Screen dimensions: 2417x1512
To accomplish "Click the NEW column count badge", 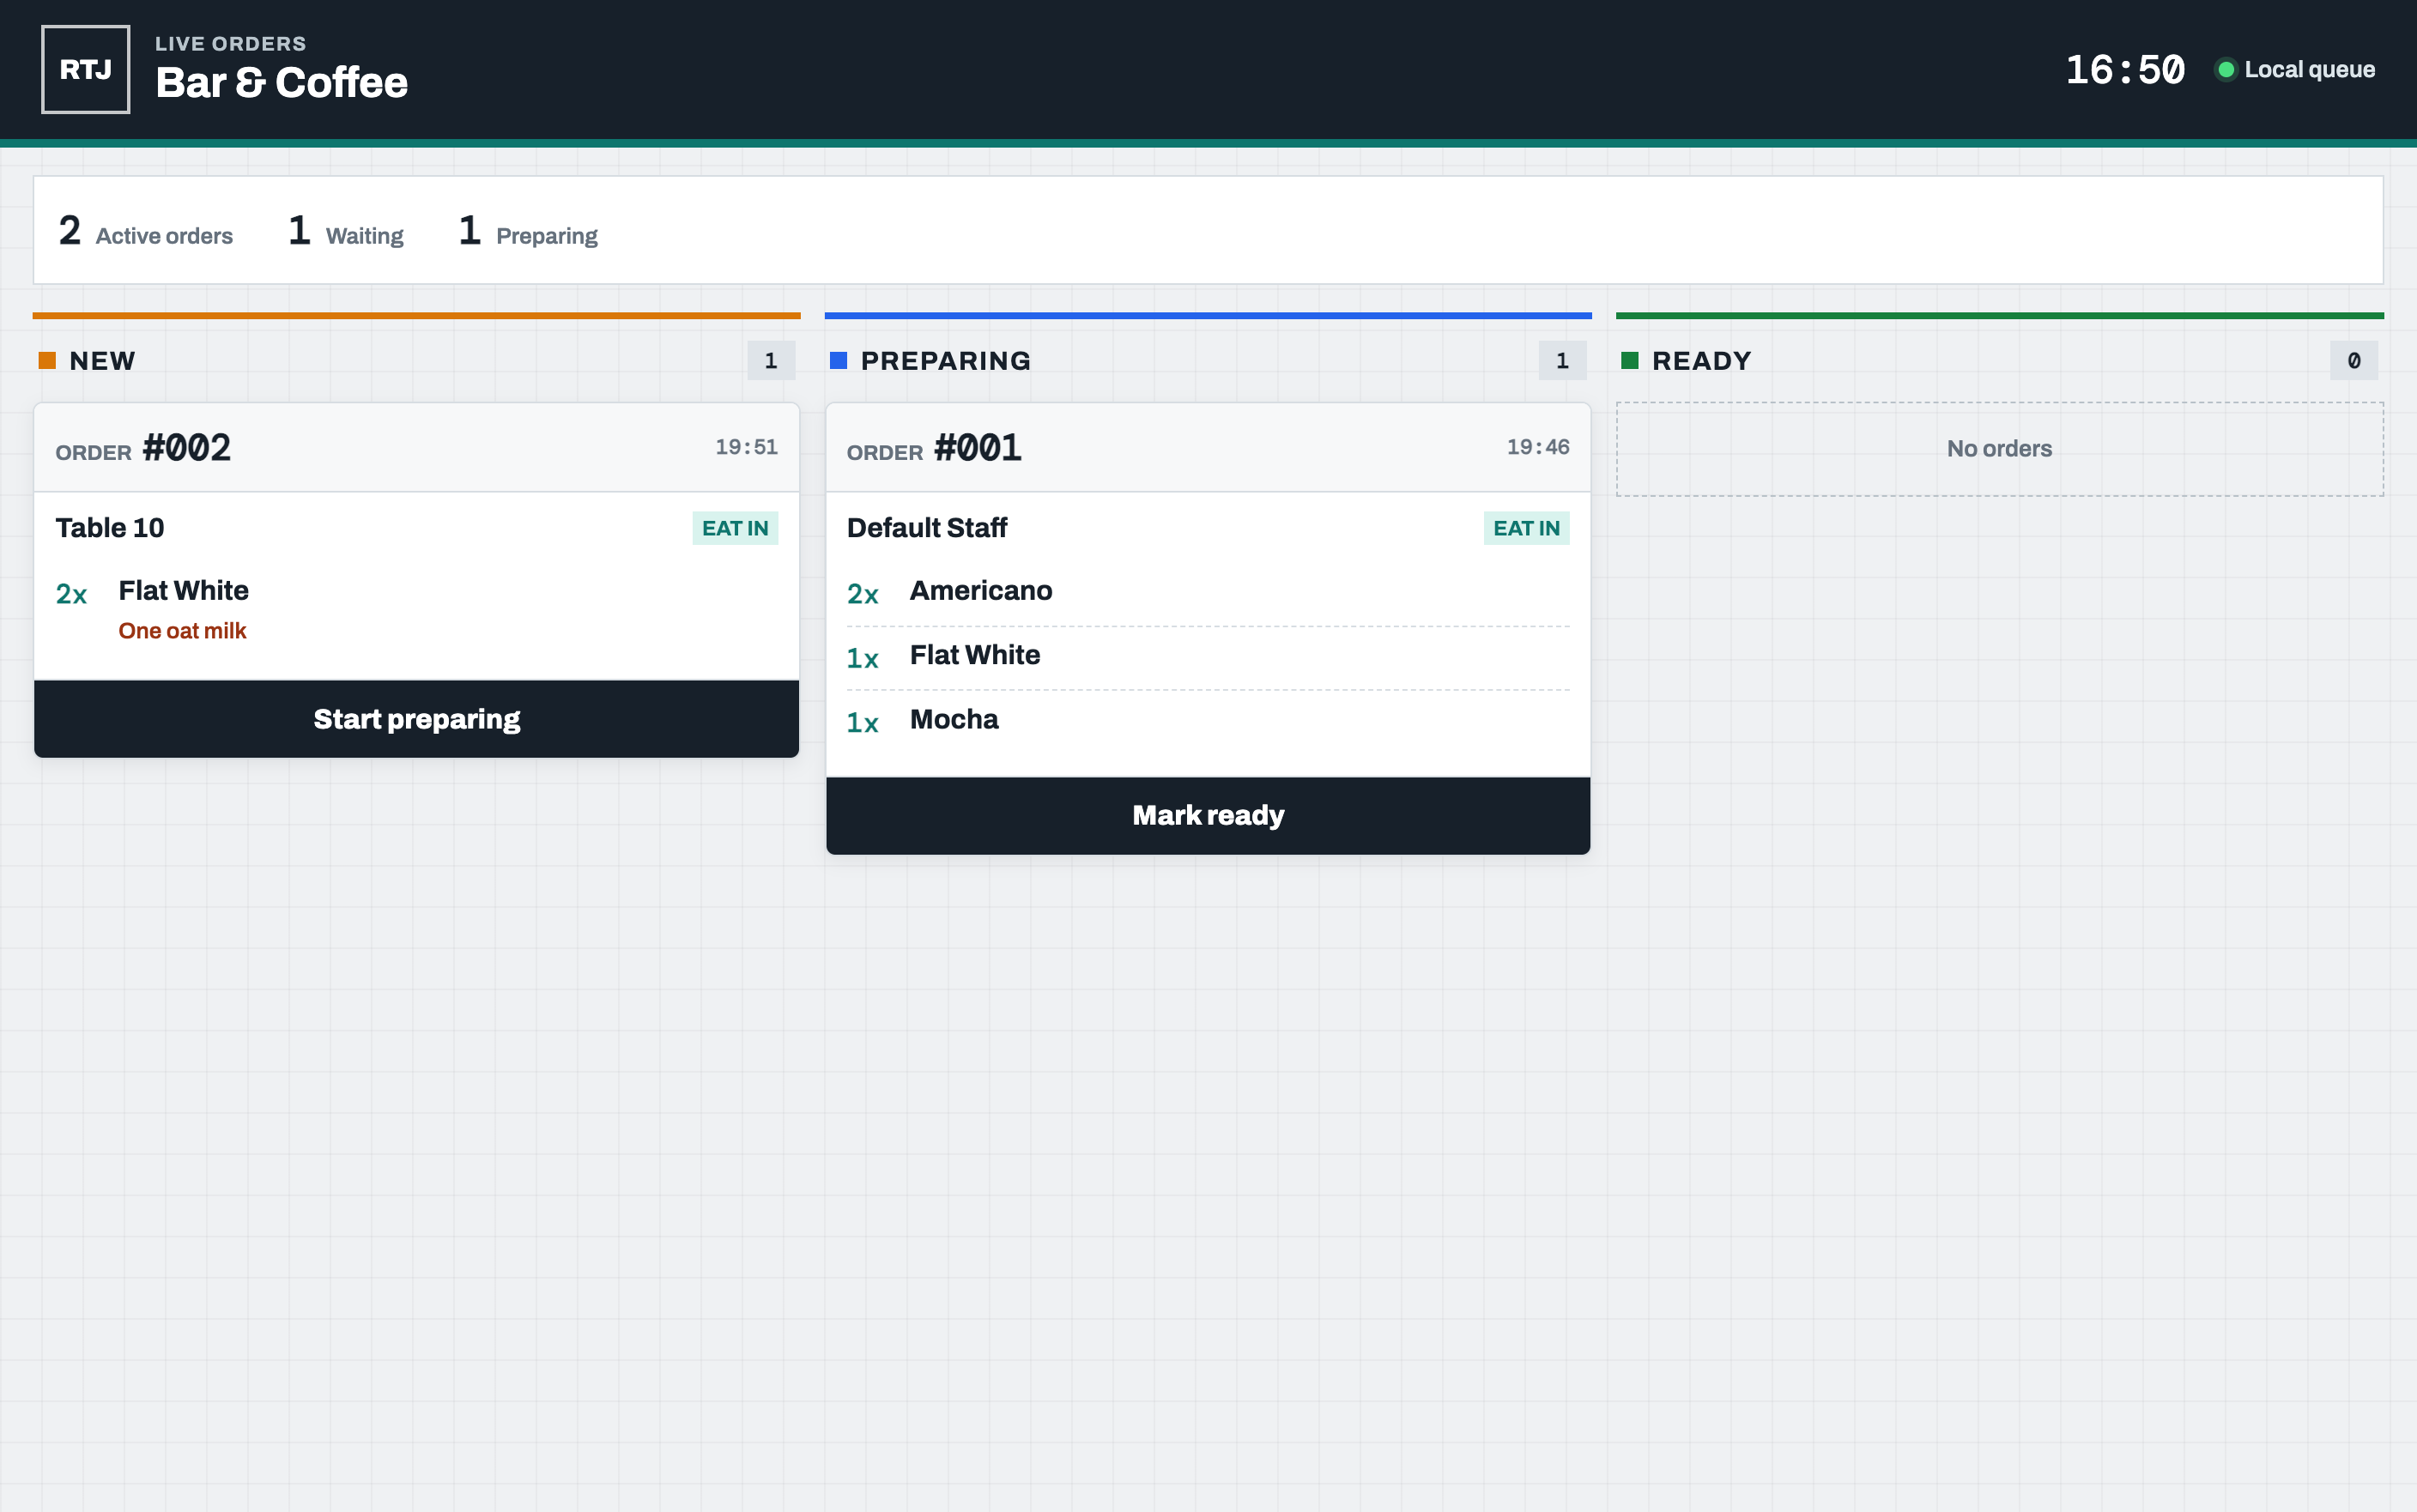I will coord(770,360).
